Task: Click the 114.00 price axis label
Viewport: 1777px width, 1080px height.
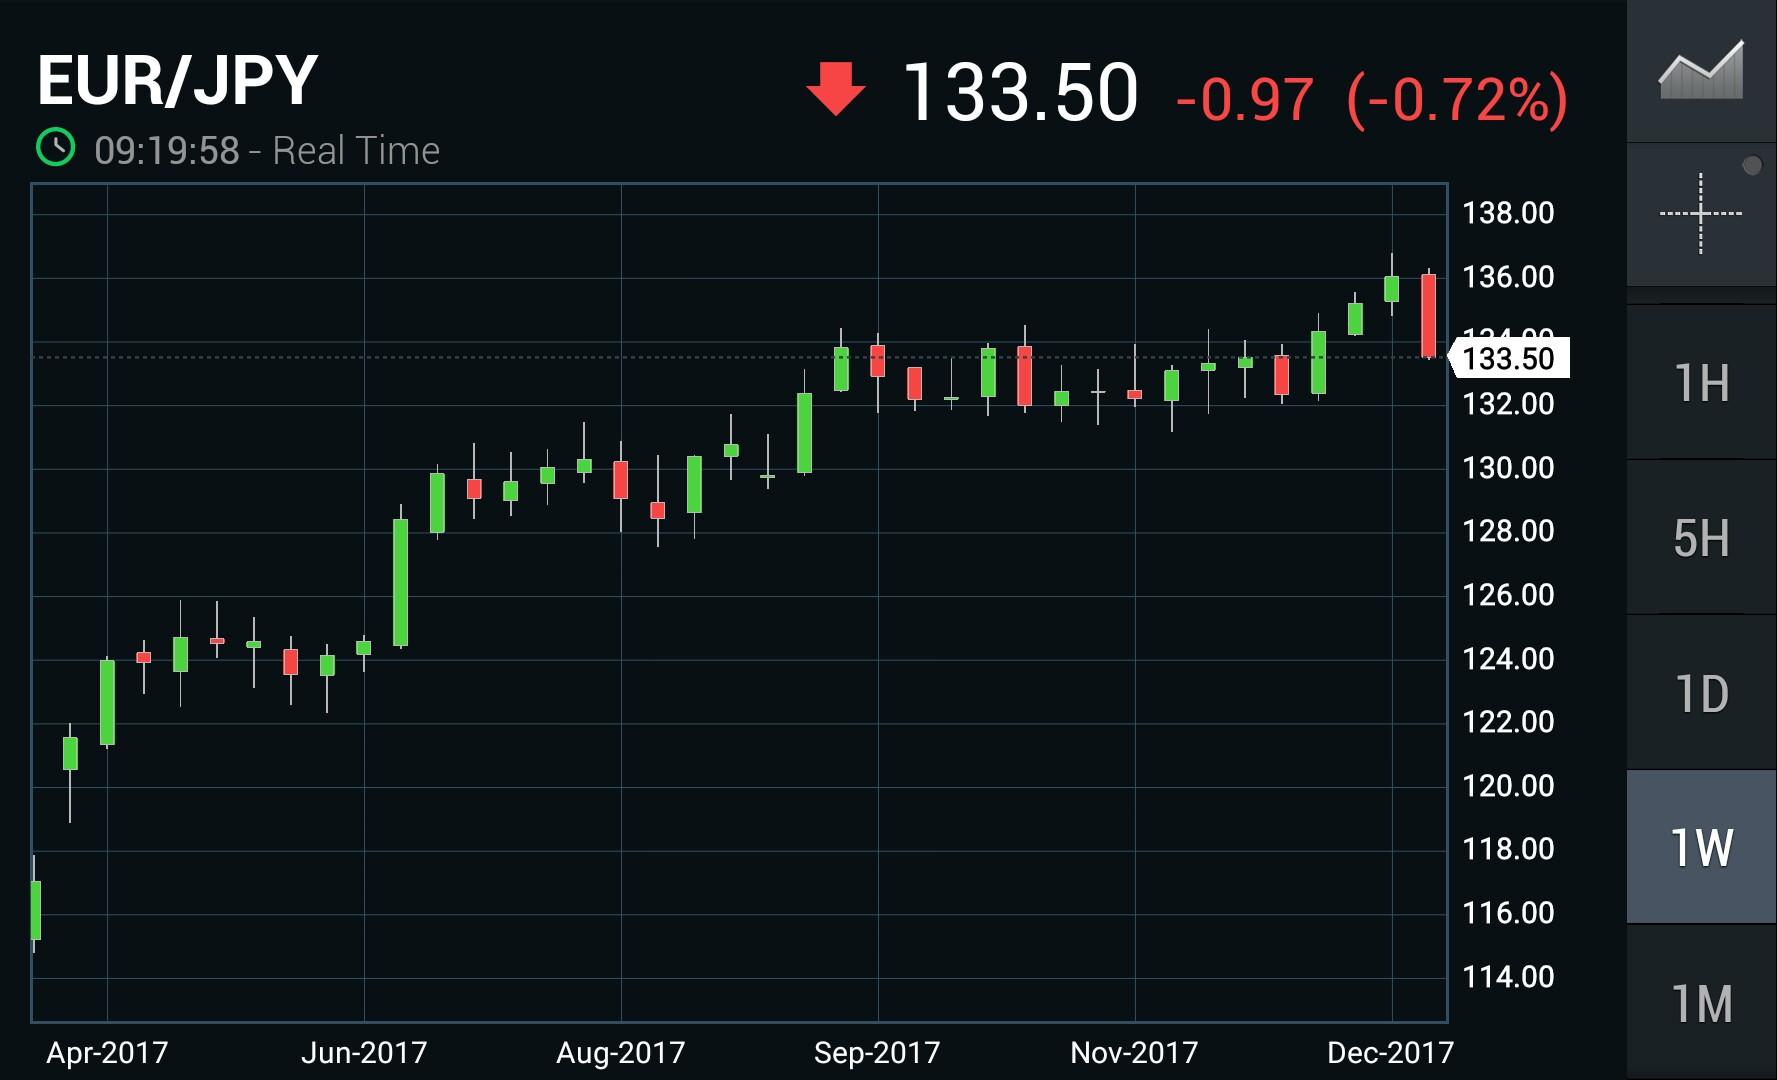Action: click(1508, 977)
